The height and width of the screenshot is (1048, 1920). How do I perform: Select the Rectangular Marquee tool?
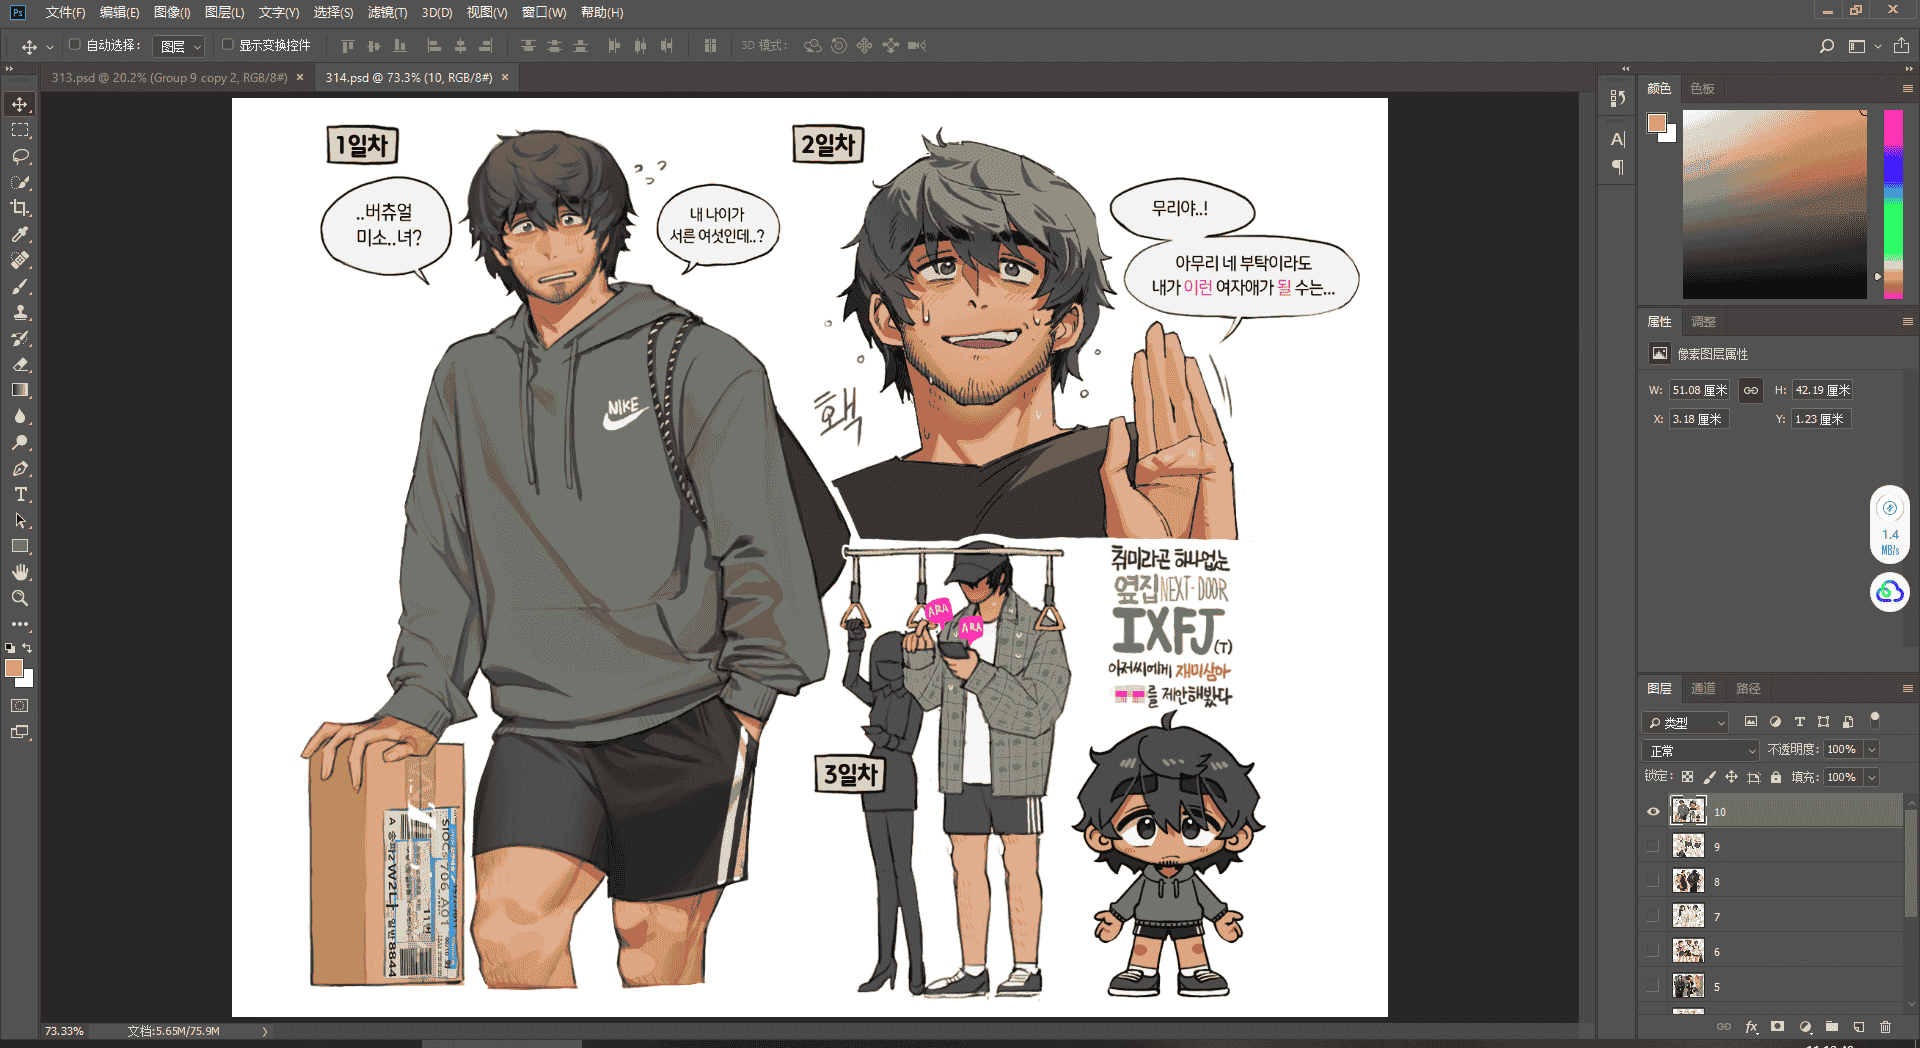[20, 130]
